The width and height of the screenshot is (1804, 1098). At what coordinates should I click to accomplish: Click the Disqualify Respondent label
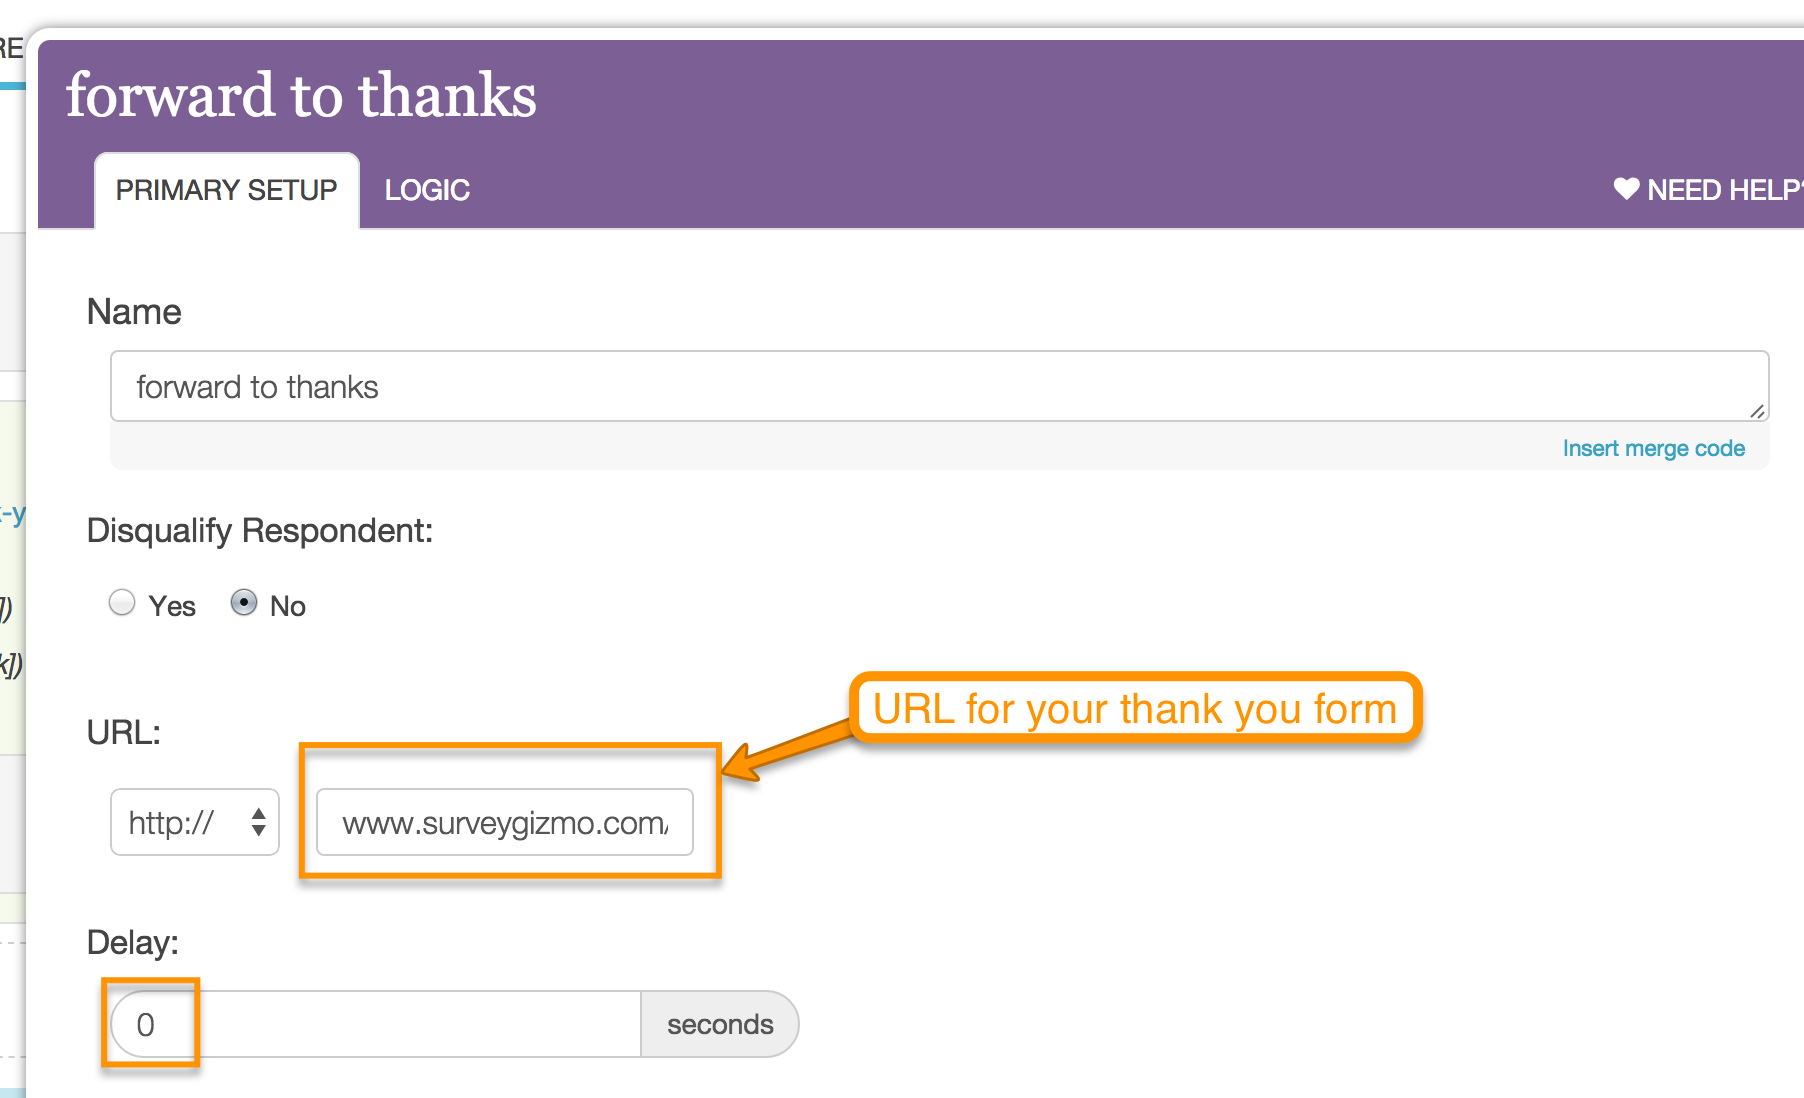(x=260, y=531)
